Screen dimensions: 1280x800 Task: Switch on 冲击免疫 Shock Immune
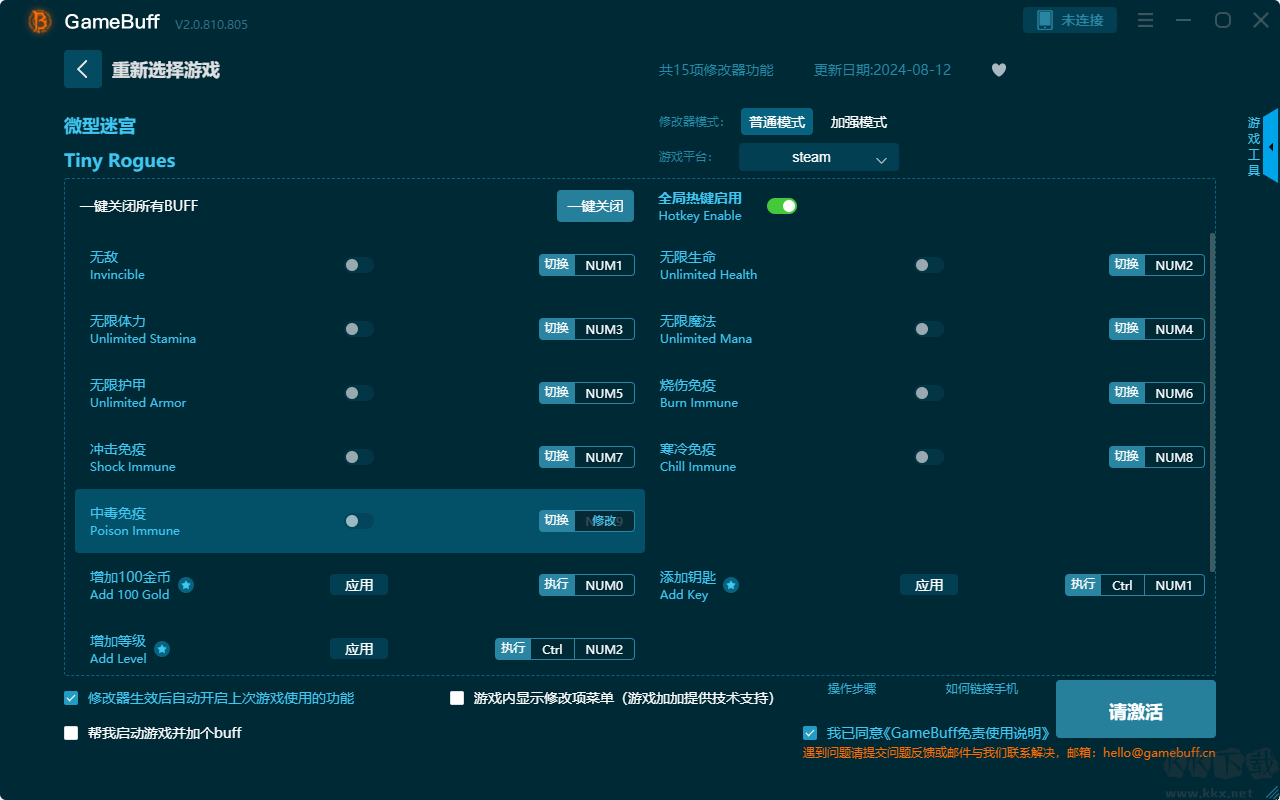(359, 457)
